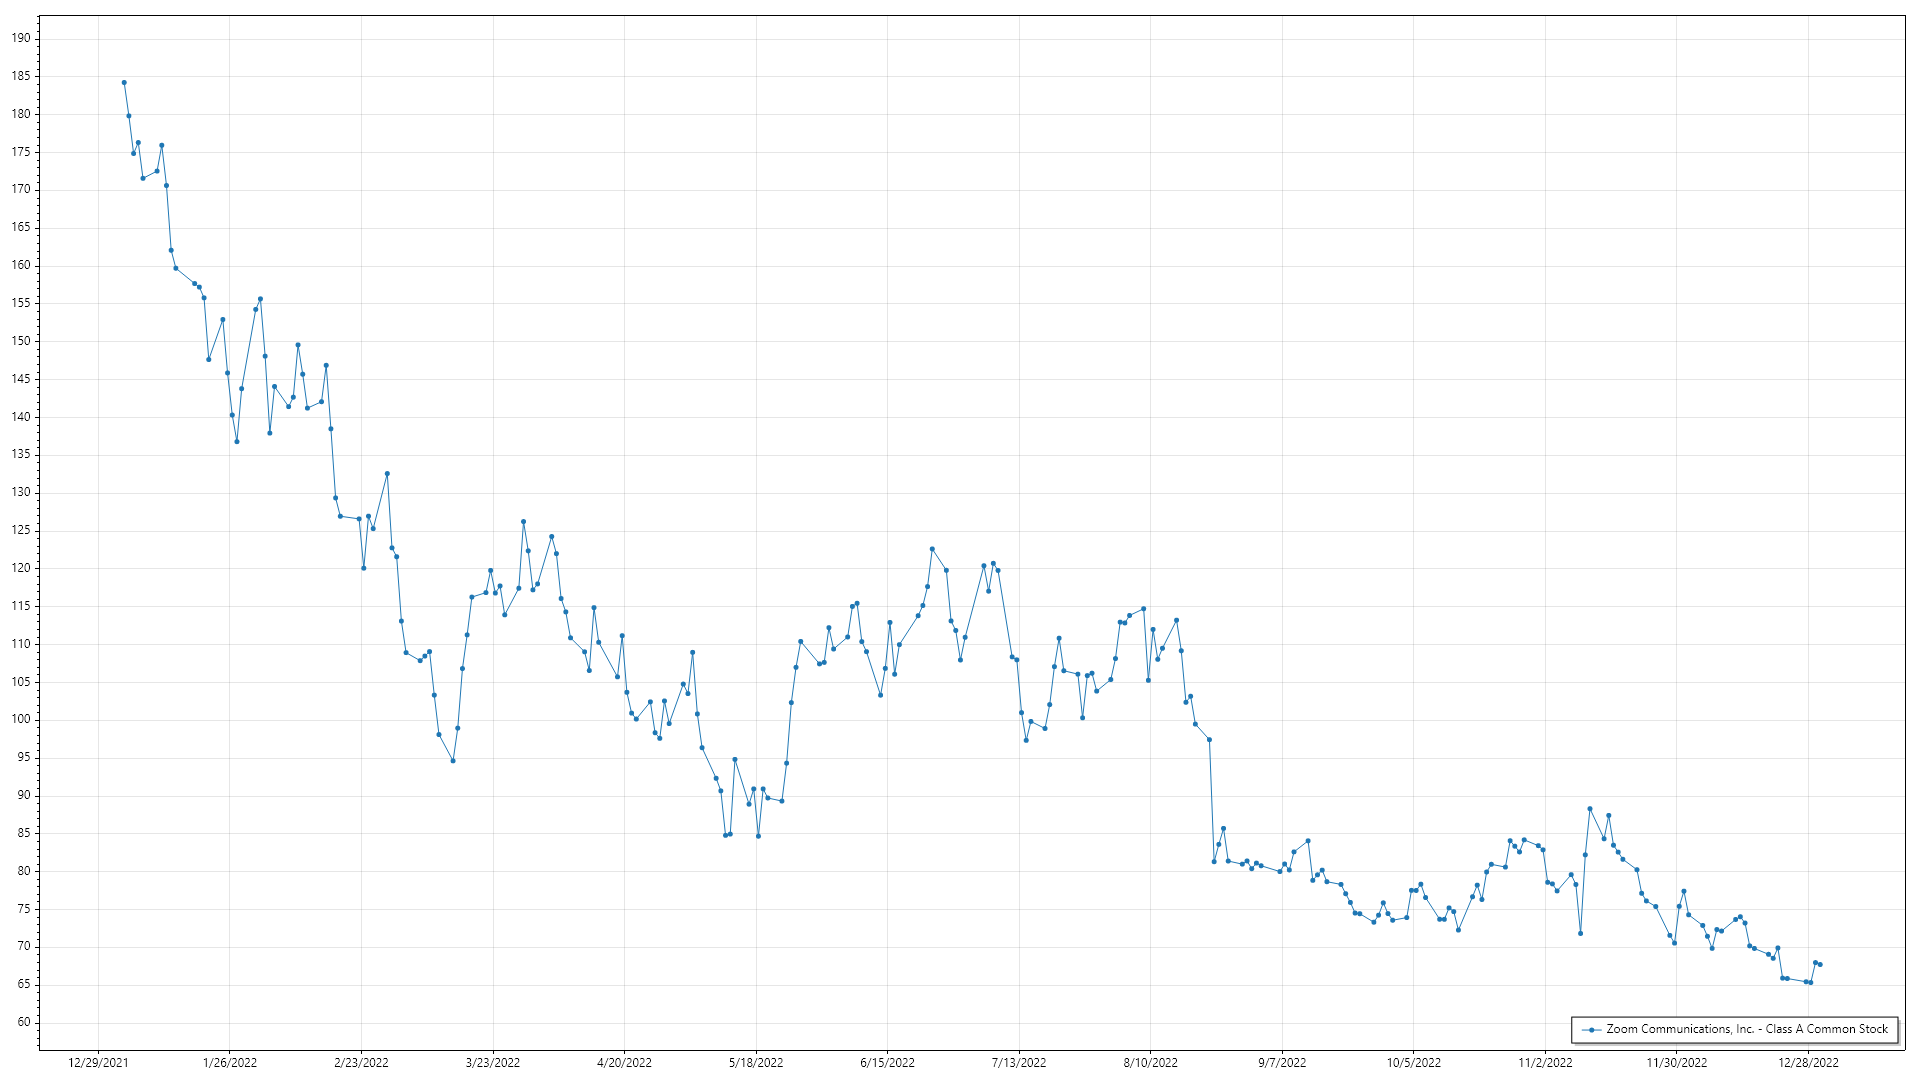Viewport: 1920px width, 1080px height.
Task: Click the 12/28/2022 x-axis date label
Action: click(x=1808, y=1063)
